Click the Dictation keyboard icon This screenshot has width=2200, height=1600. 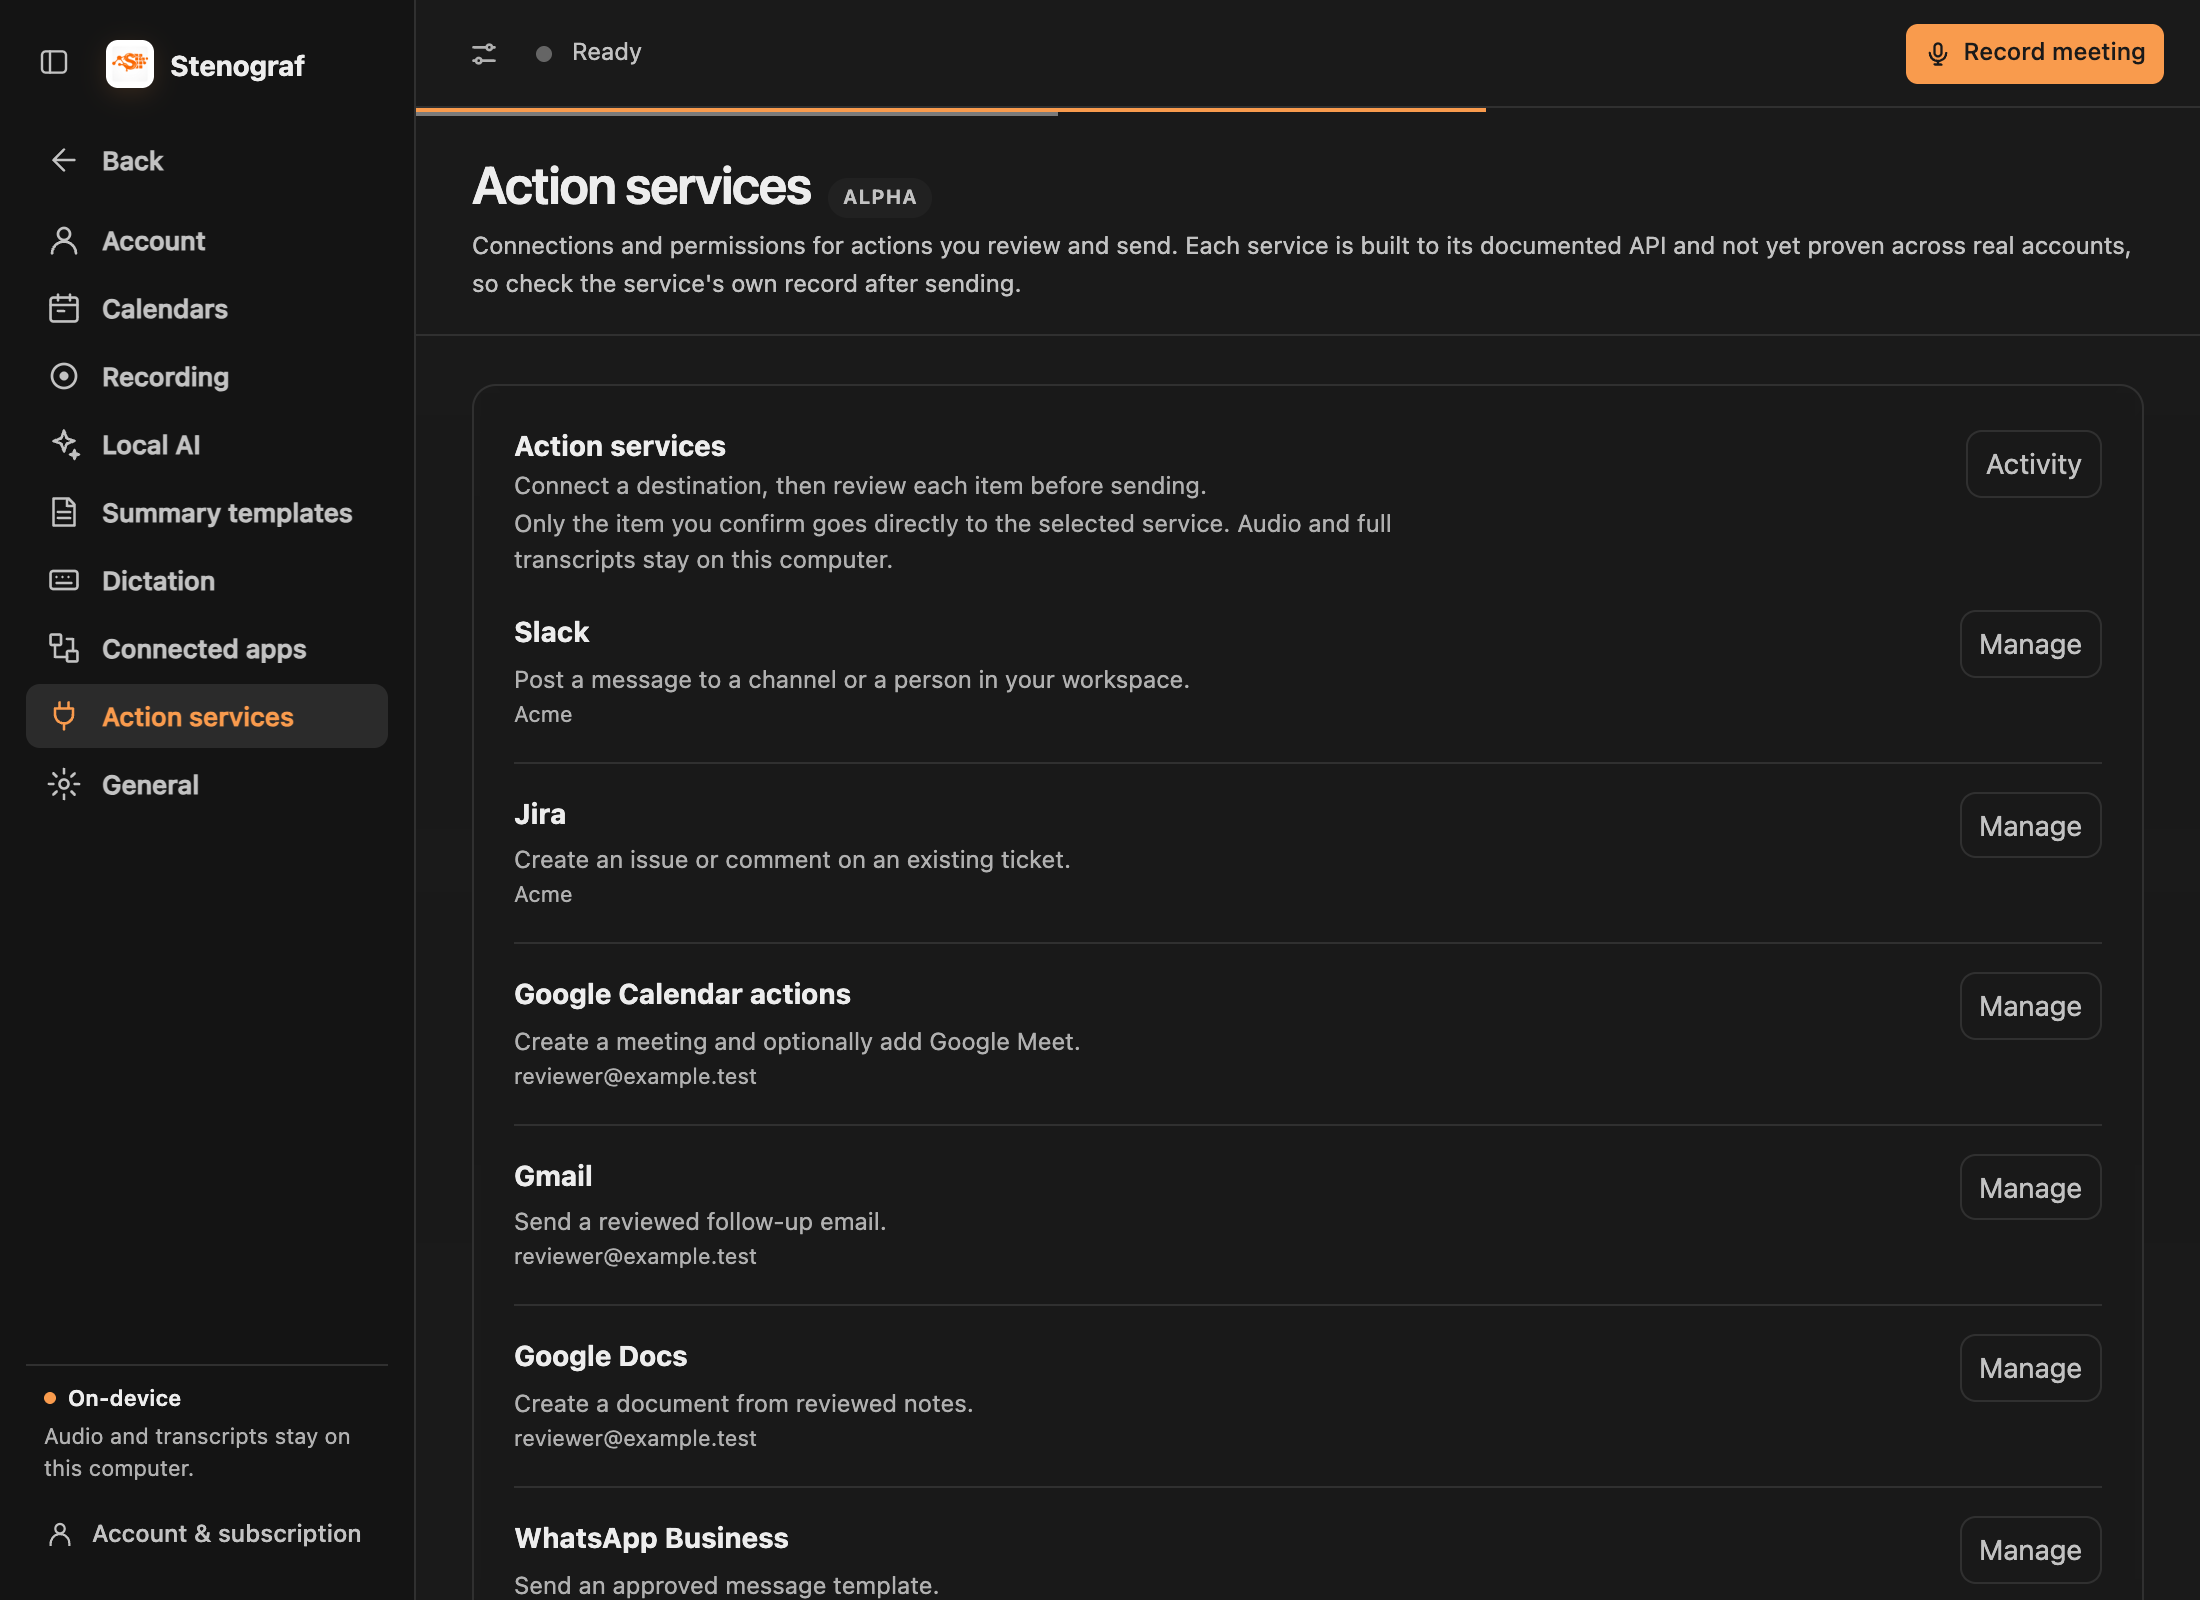pos(64,580)
